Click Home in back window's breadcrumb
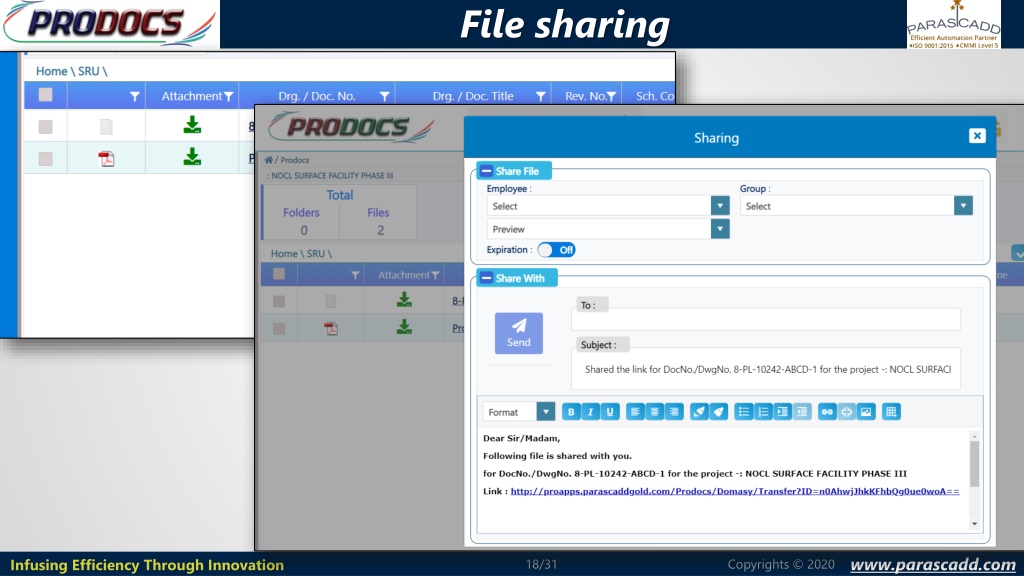Image resolution: width=1024 pixels, height=576 pixels. pos(52,71)
